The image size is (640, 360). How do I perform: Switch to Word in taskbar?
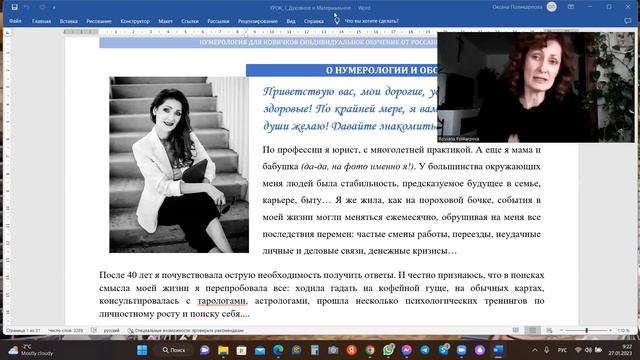(498, 350)
